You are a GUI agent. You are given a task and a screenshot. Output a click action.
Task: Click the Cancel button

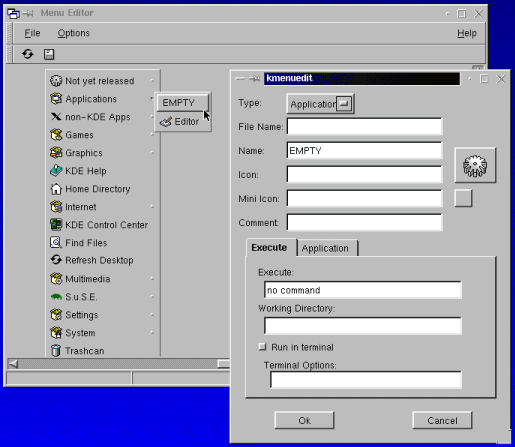click(442, 420)
